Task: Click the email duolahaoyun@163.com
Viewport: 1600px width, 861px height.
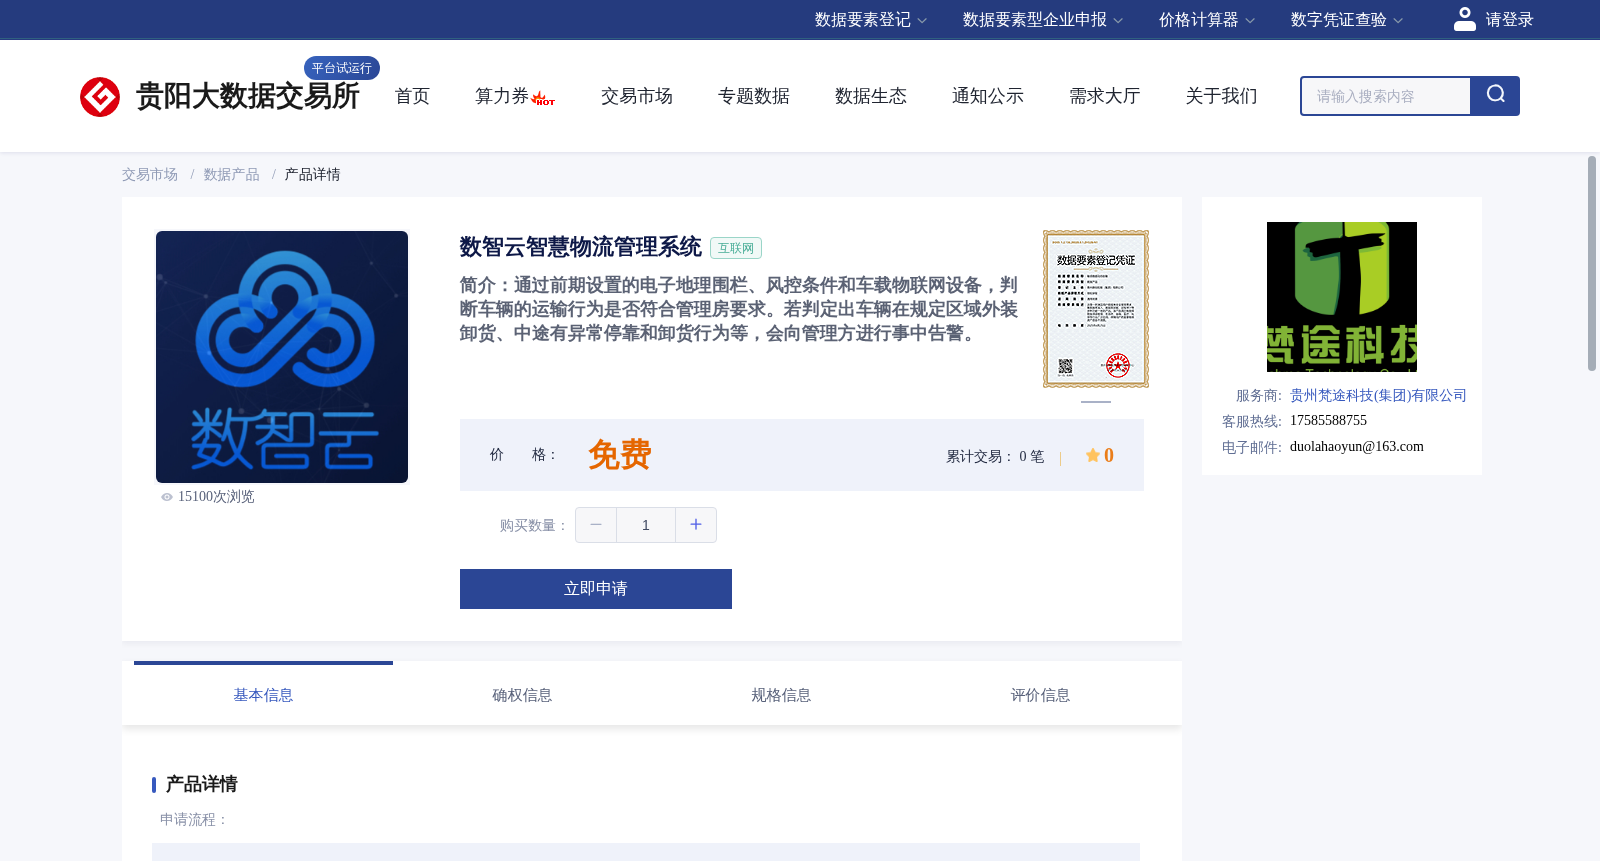Action: [1357, 447]
